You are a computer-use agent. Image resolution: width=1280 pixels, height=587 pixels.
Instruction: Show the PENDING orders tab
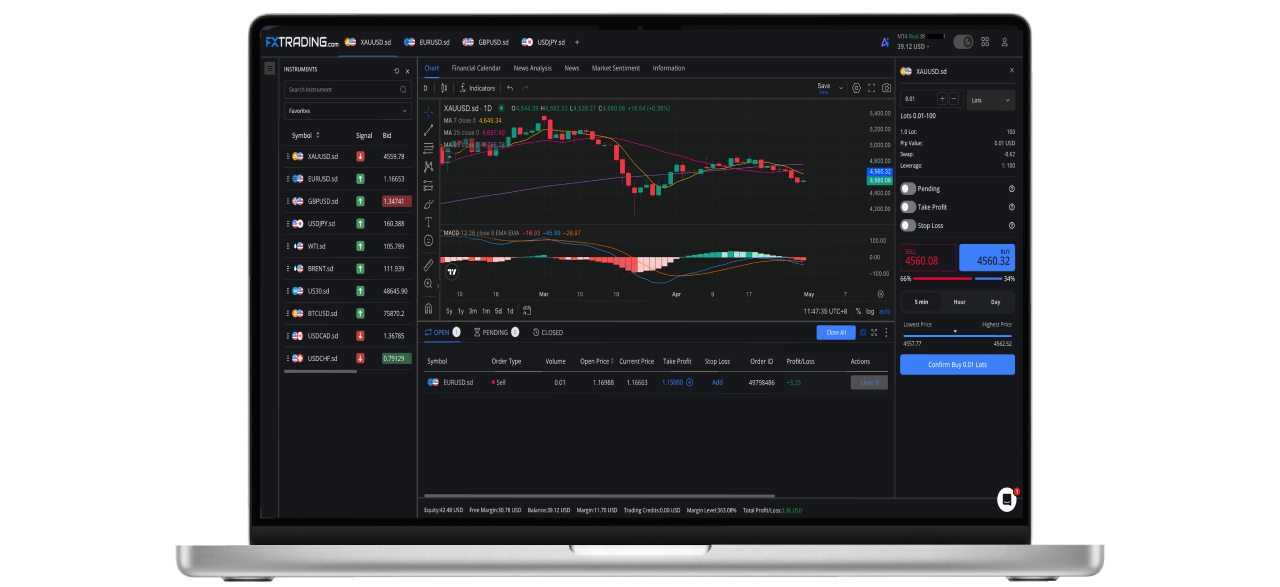(496, 332)
